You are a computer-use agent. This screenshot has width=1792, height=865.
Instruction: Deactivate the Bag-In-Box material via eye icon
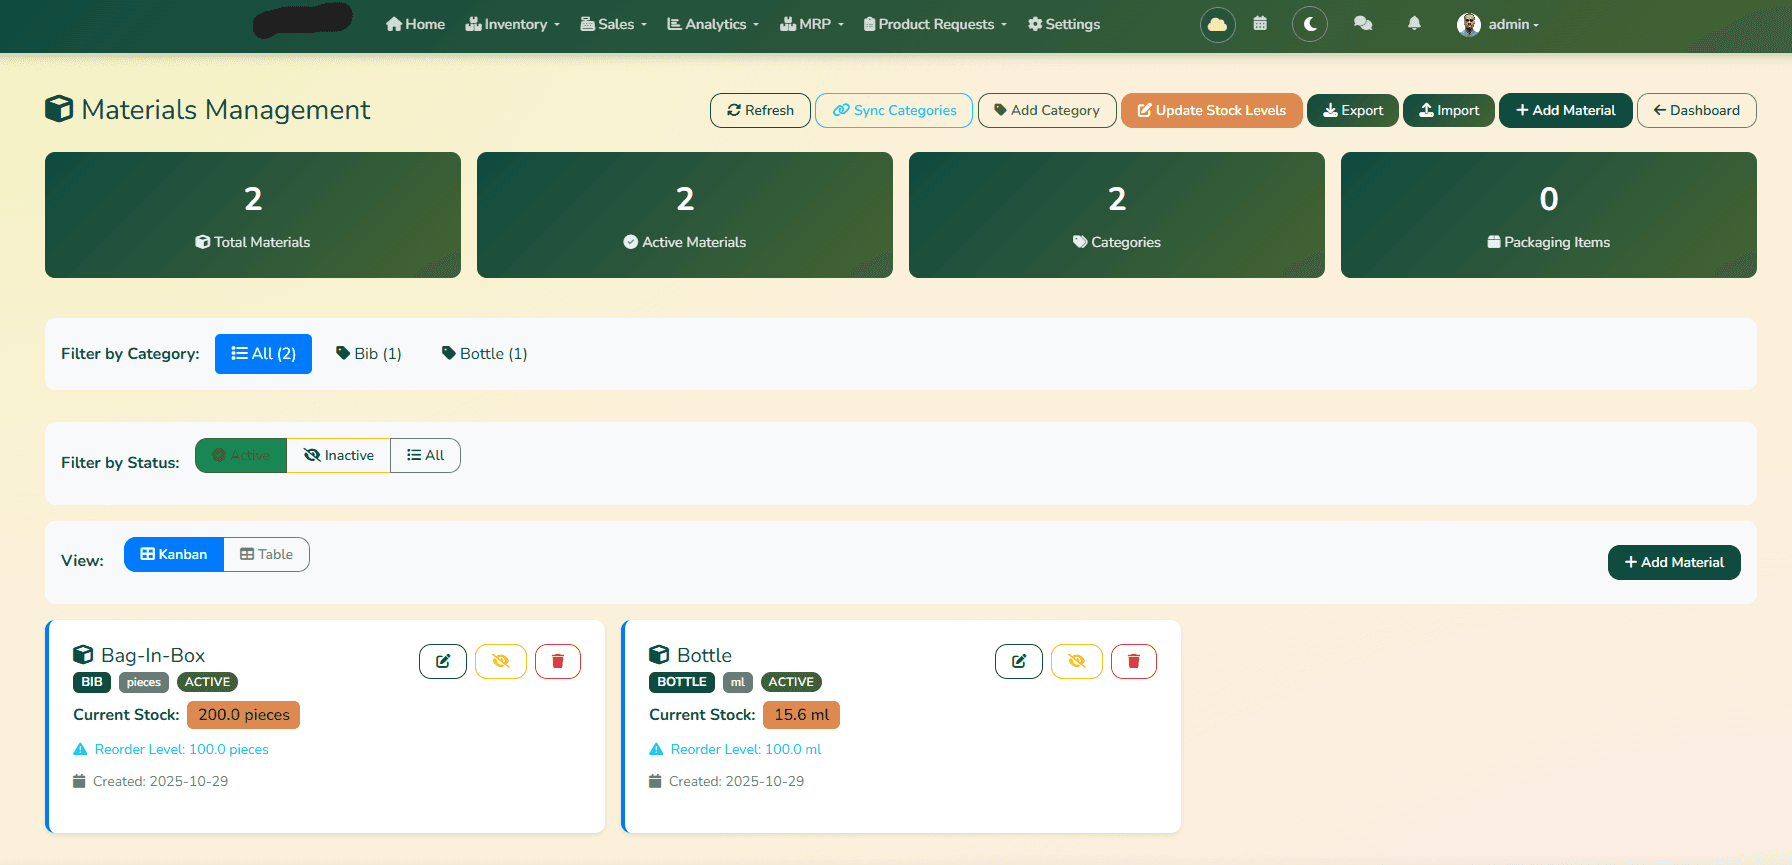501,661
